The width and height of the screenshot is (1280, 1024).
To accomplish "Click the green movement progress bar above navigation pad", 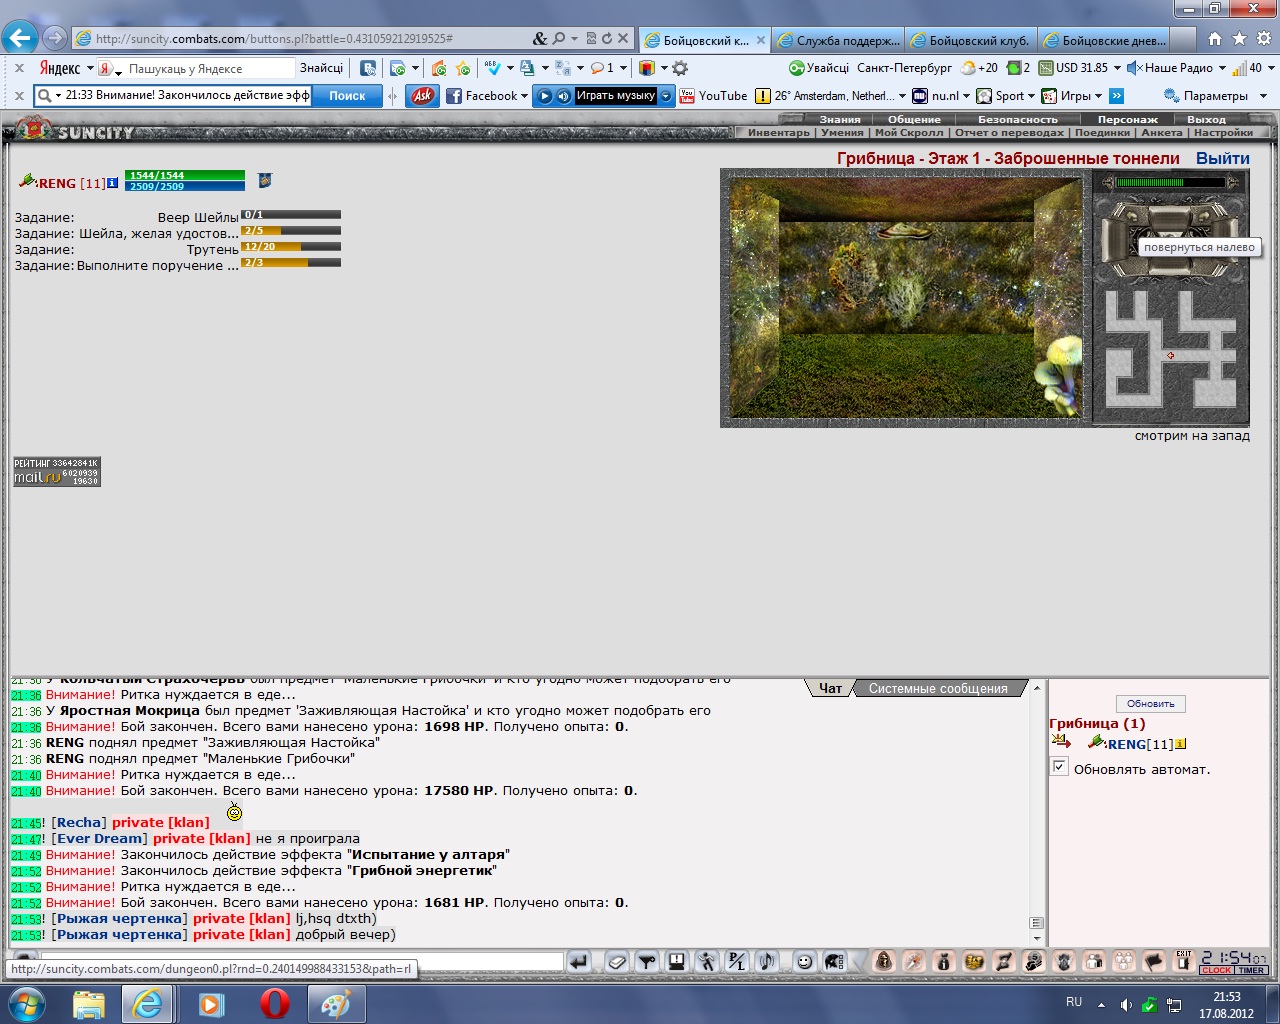I will pyautogui.click(x=1170, y=183).
